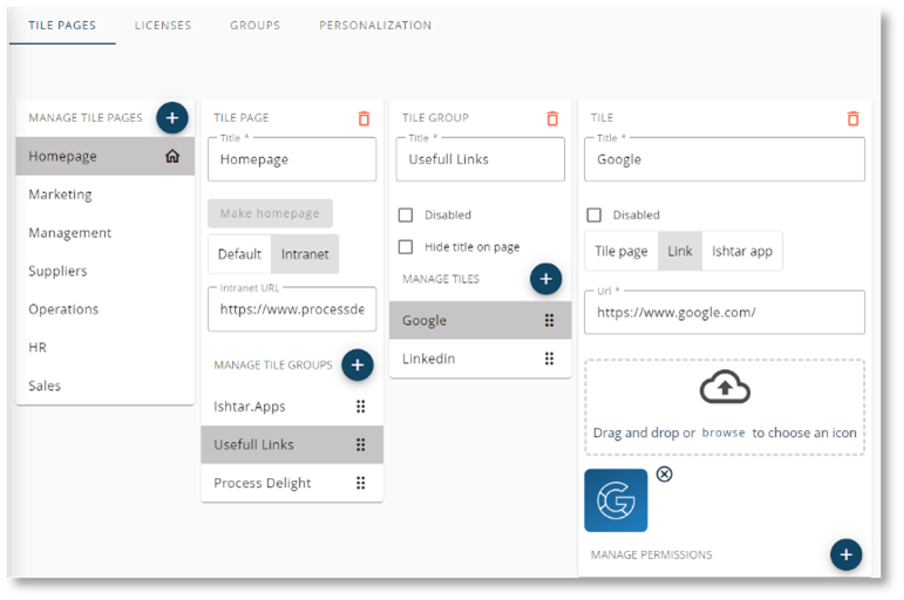Delete the Usefull Links tile group

552,119
